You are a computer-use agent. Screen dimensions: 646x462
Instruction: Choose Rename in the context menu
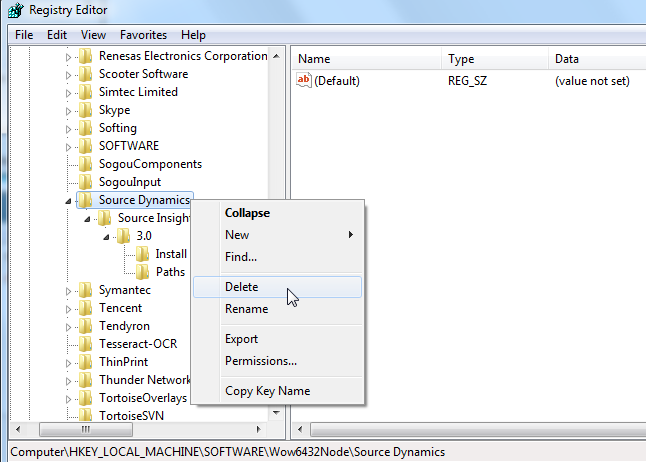coord(277,309)
